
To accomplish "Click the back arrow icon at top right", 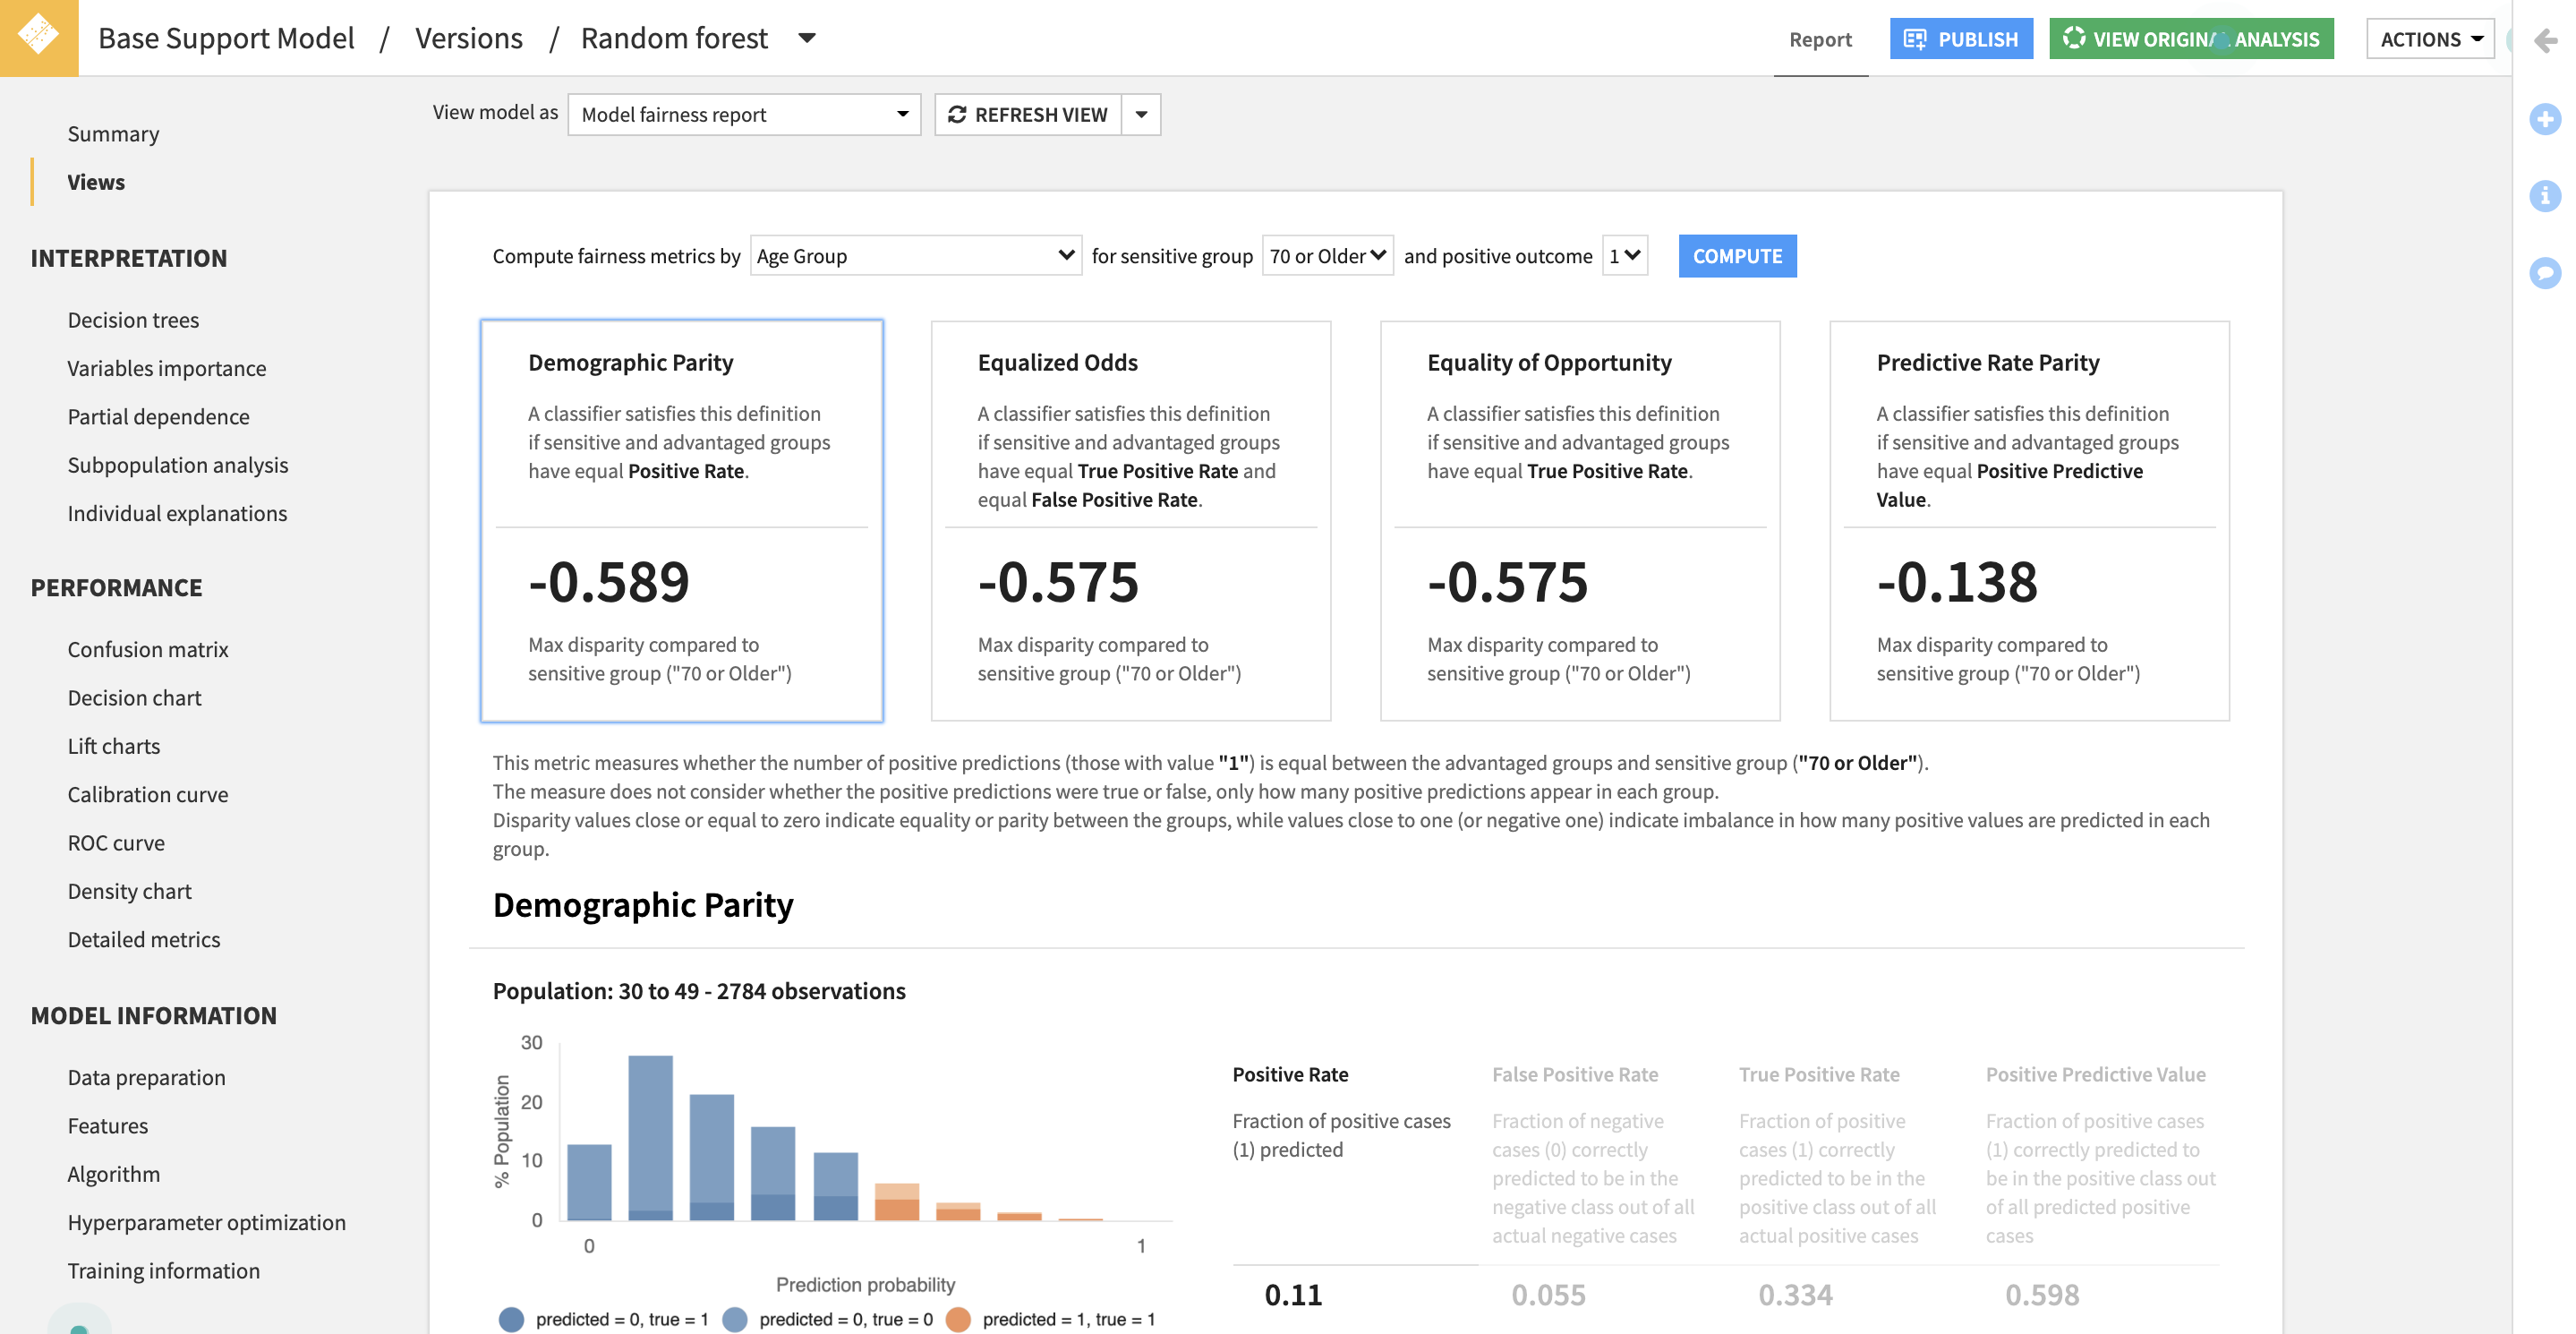I will click(2545, 40).
